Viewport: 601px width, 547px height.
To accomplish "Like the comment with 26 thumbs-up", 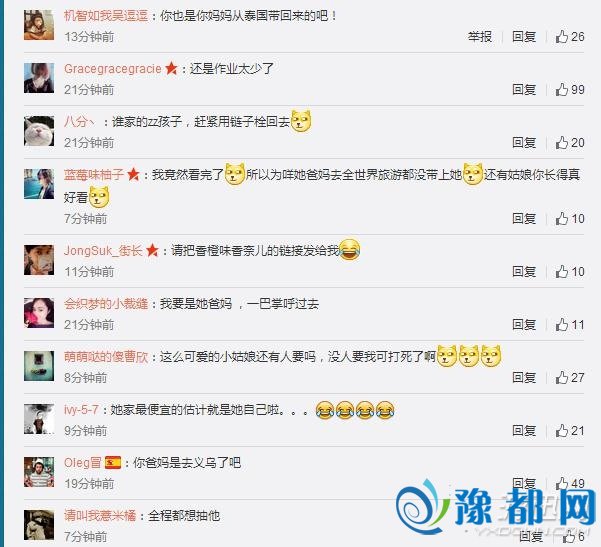I will 570,37.
